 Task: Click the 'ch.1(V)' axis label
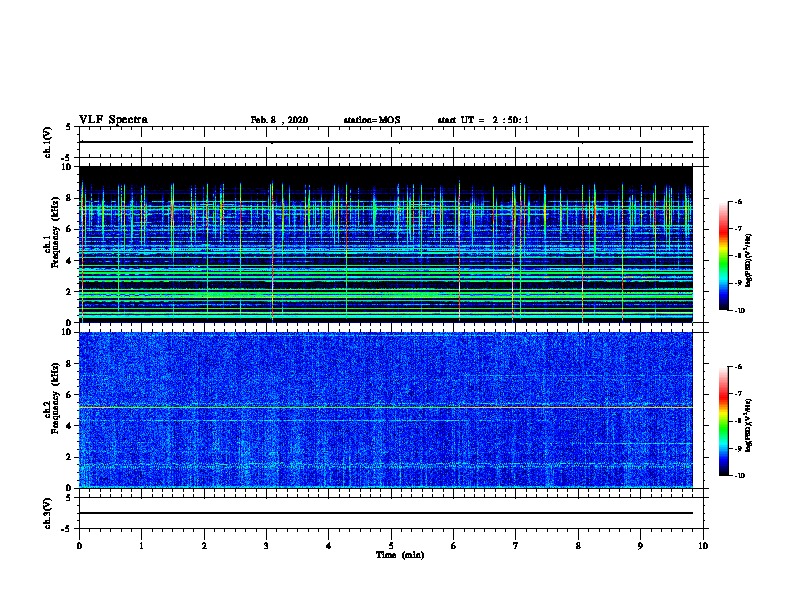(x=48, y=142)
